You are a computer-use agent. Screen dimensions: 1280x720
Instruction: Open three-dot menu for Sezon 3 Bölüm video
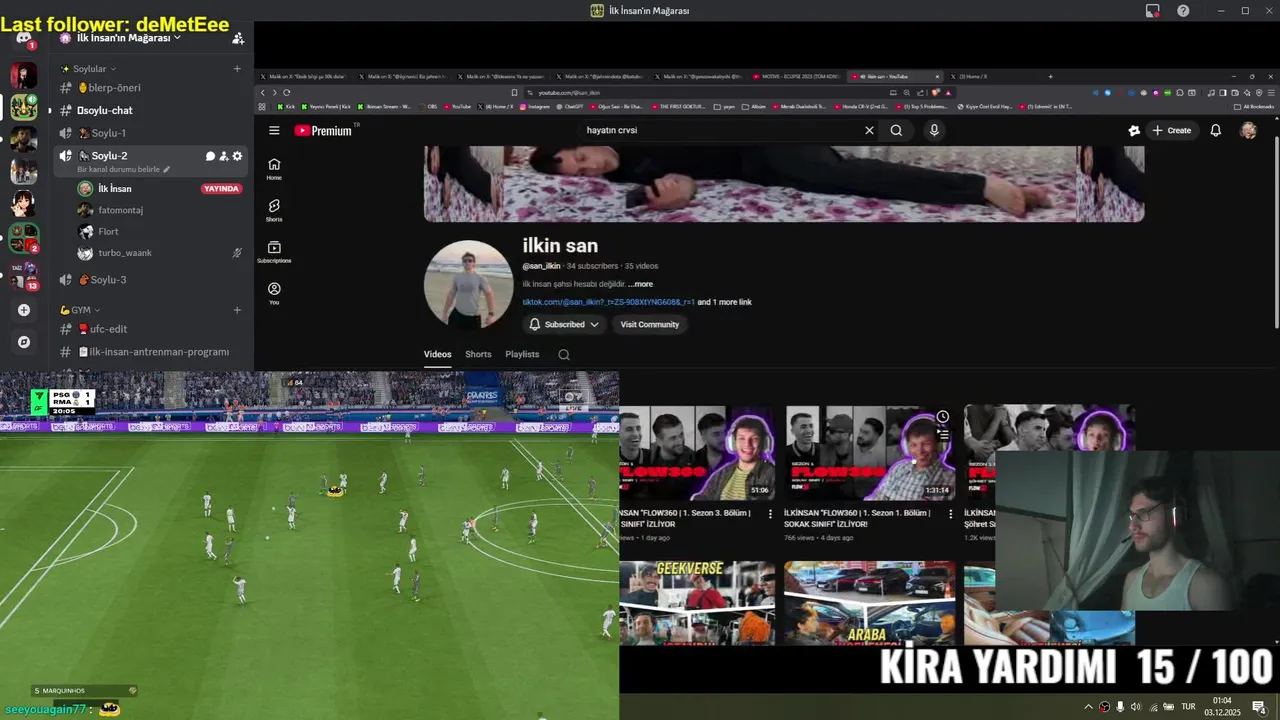(770, 513)
